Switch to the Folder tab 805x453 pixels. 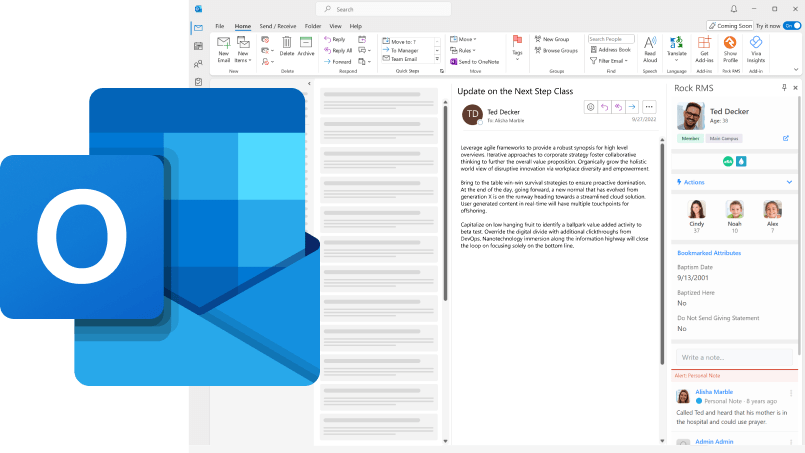(313, 26)
